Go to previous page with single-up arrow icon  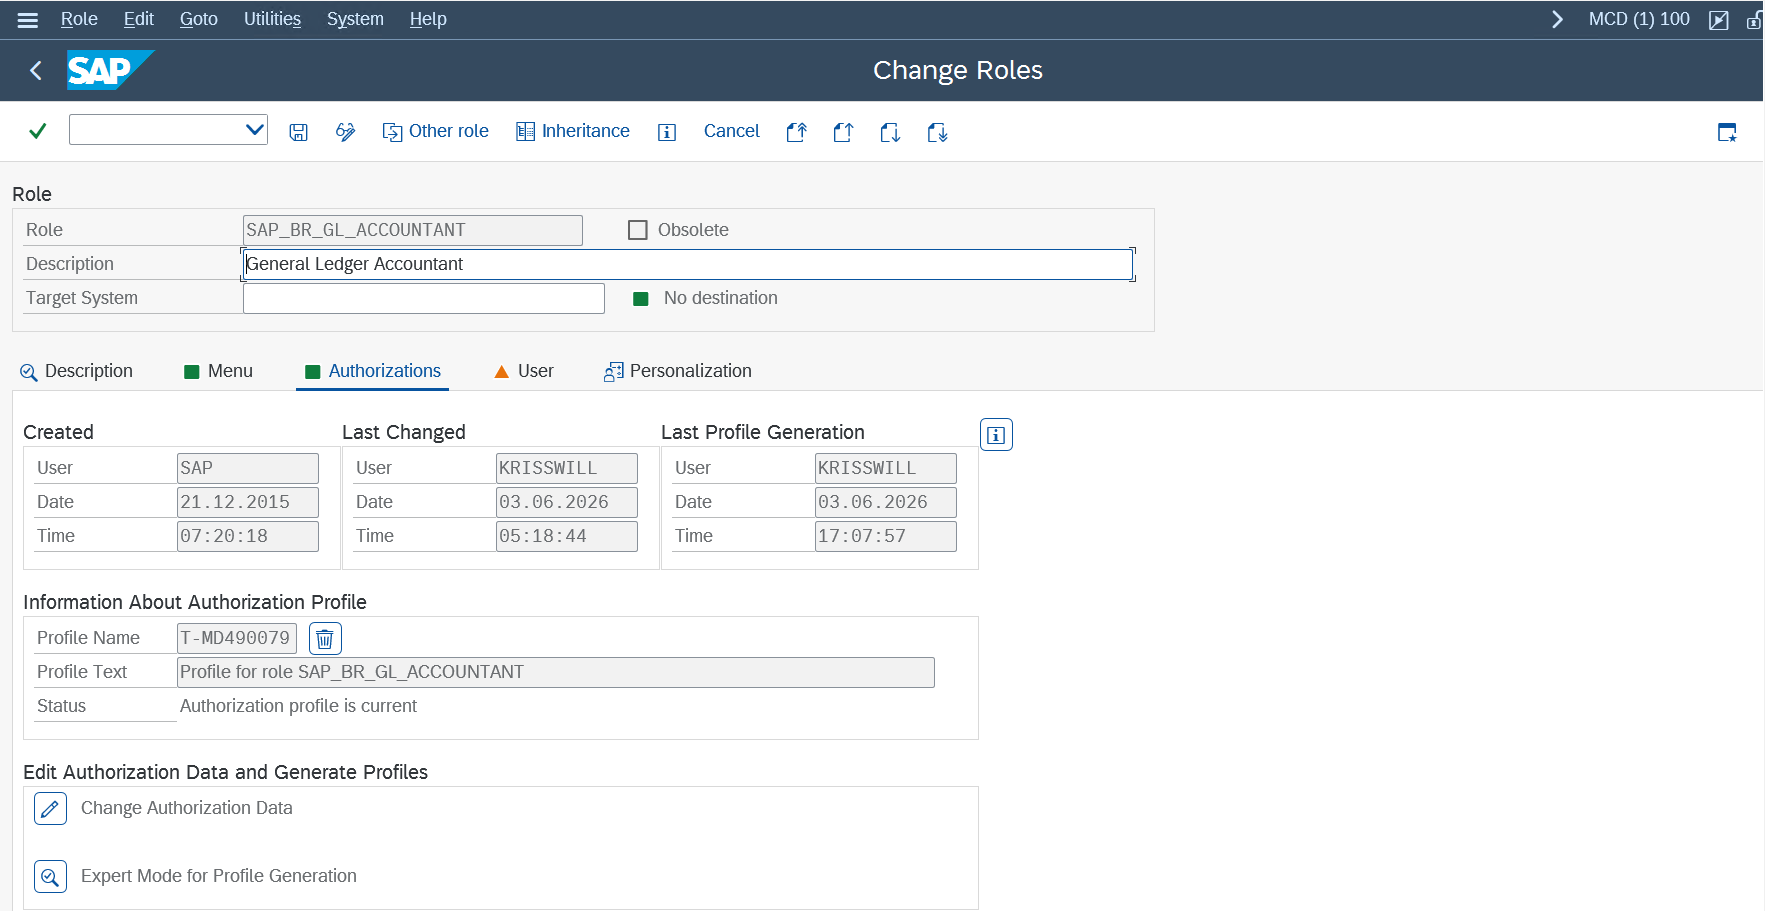[843, 132]
